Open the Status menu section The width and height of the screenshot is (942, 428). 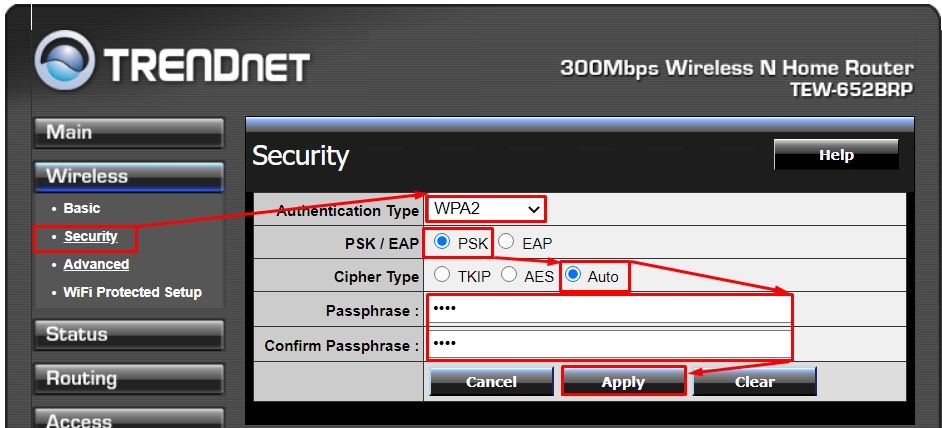128,335
